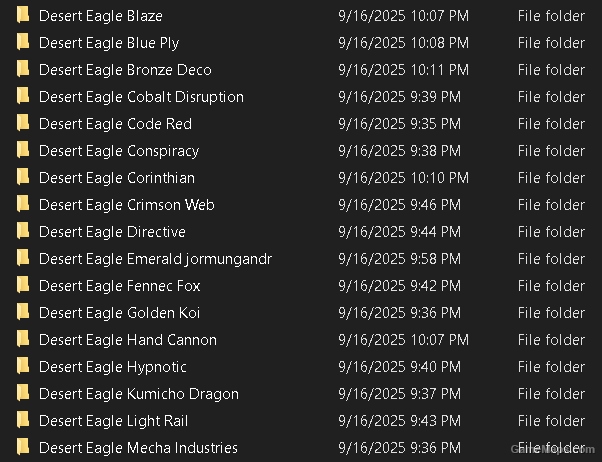602x462 pixels.
Task: Click the 9/16/2025 10:11 PM date cell
Action: coord(403,70)
